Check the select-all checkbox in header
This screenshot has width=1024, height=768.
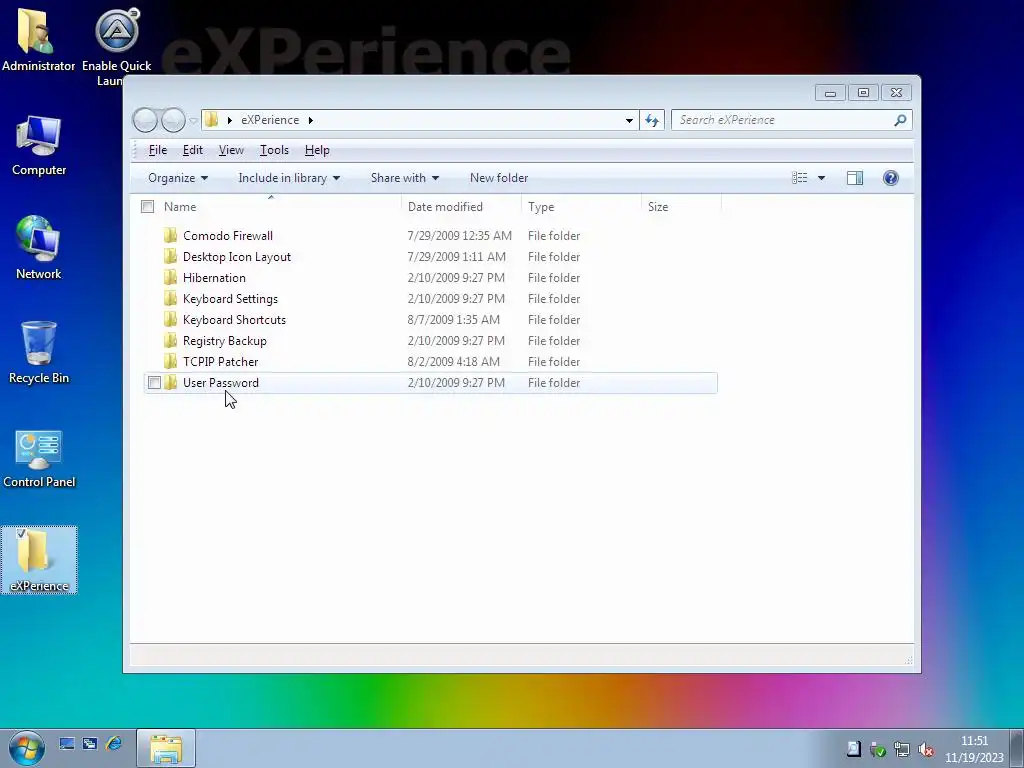coord(148,206)
